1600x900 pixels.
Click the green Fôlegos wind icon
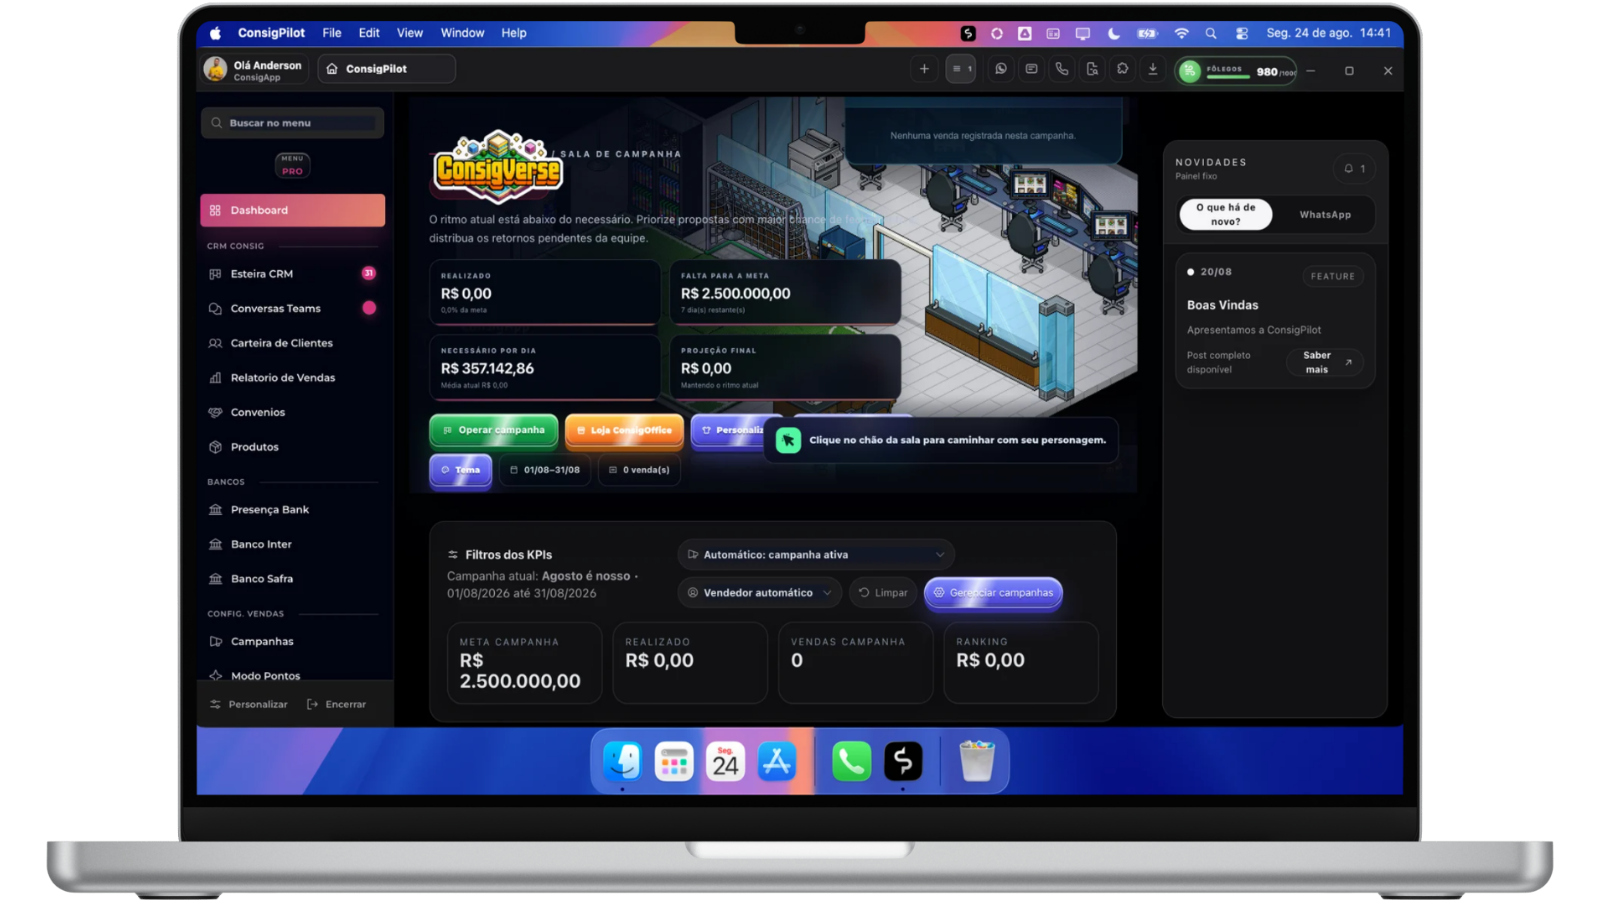1189,71
